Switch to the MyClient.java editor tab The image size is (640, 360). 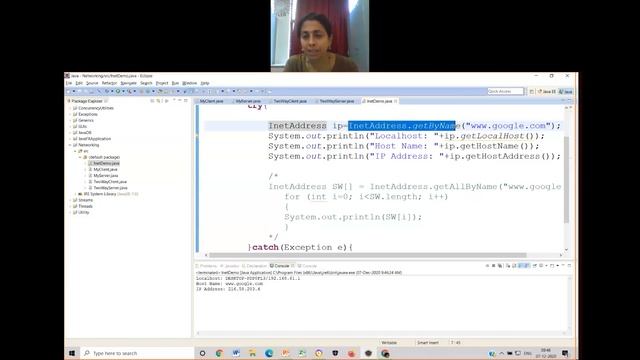211,101
